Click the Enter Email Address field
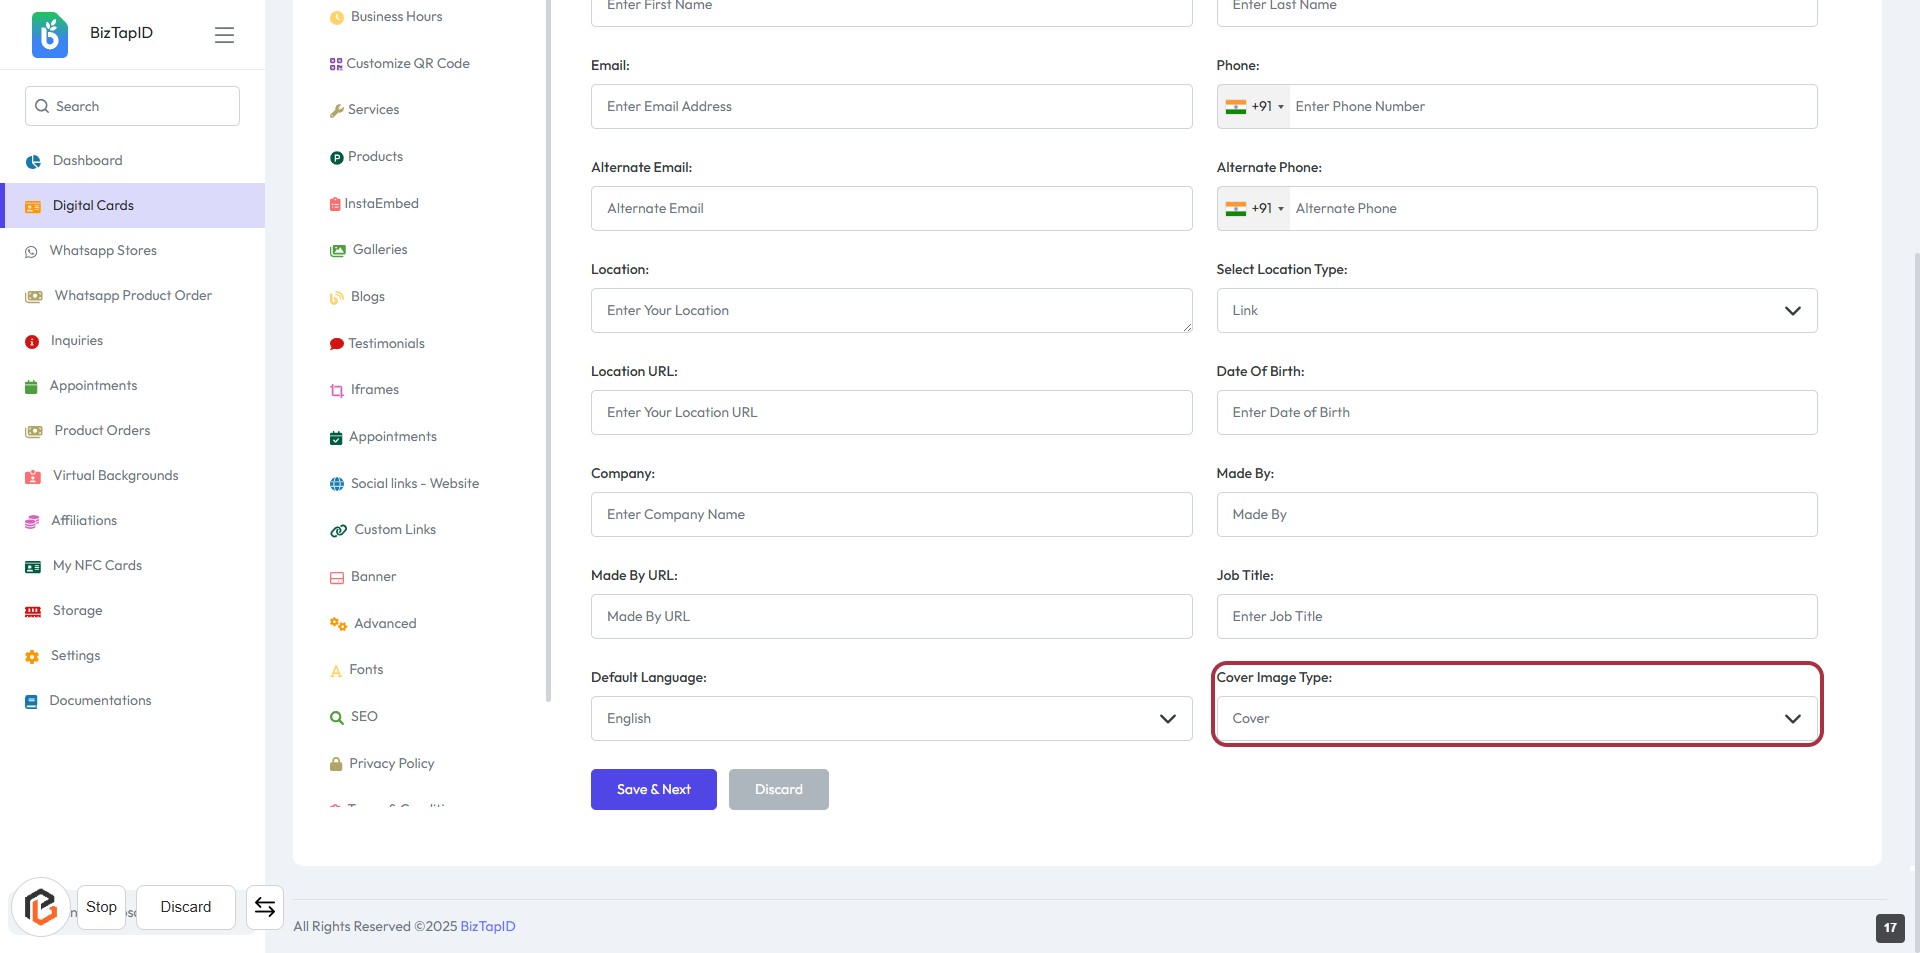 point(890,107)
